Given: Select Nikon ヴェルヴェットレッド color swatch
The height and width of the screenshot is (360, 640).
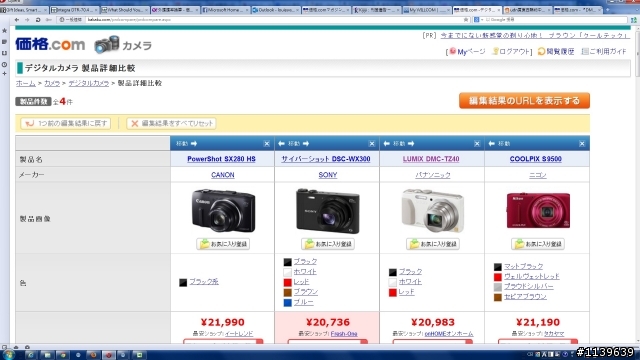Looking at the screenshot, I should click(498, 277).
